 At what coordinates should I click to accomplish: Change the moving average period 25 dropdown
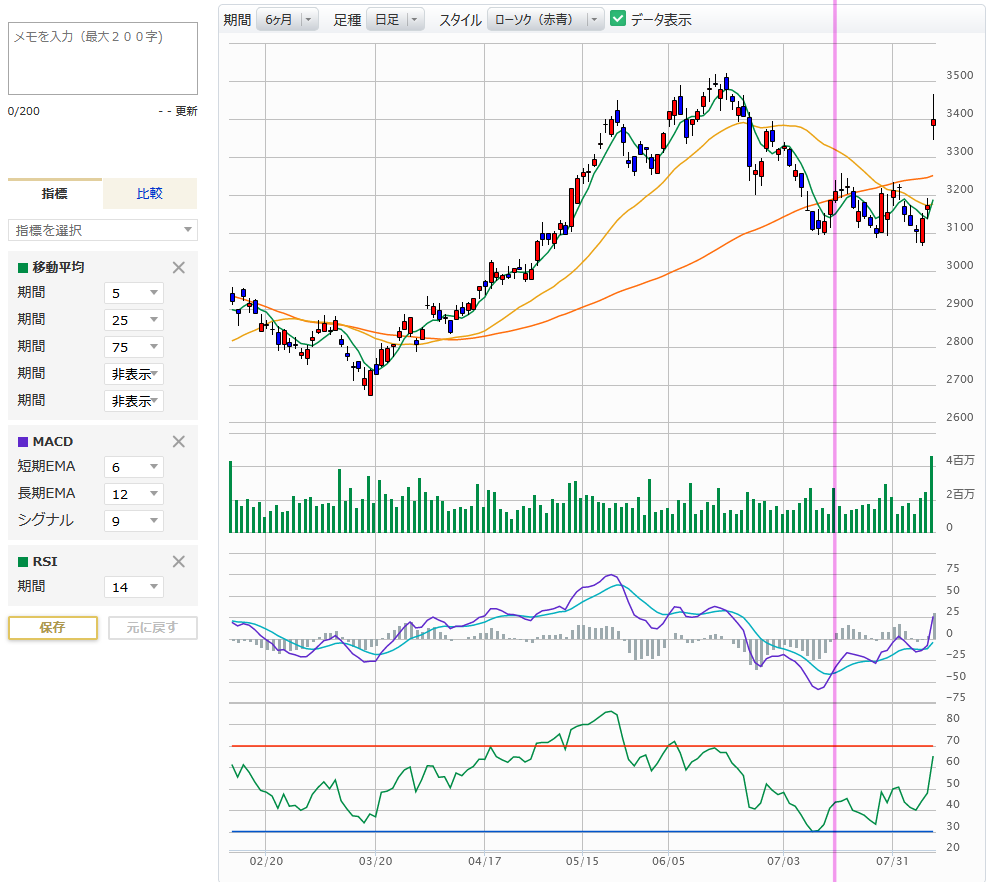[133, 320]
